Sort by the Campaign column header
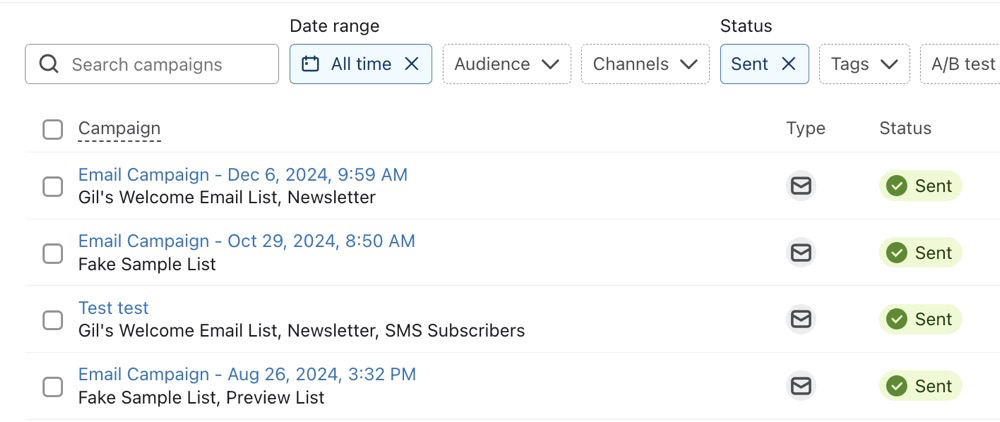The width and height of the screenshot is (1000, 422). 119,128
